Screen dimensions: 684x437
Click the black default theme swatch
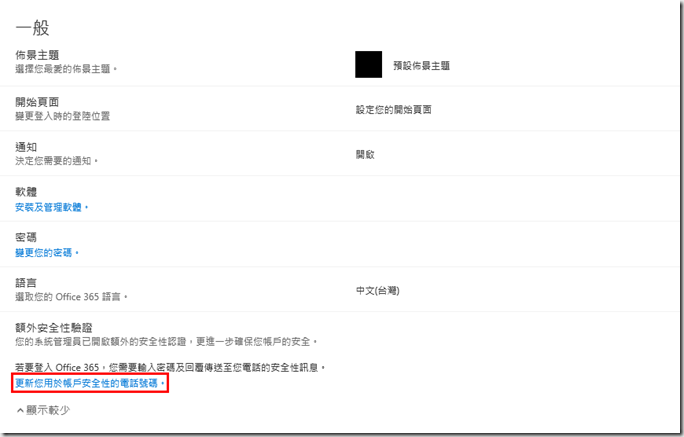pos(369,65)
